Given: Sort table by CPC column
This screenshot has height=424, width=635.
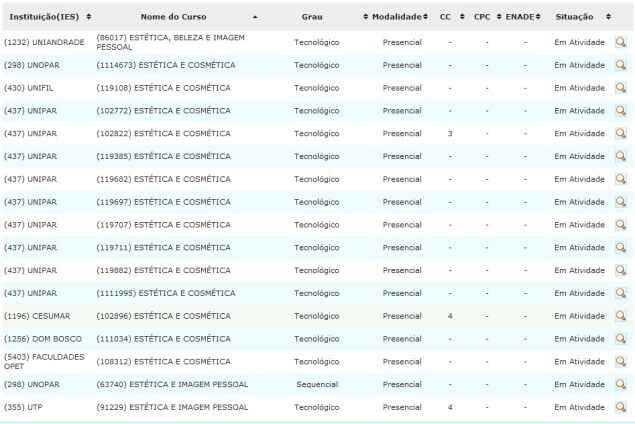Looking at the screenshot, I should 499,17.
